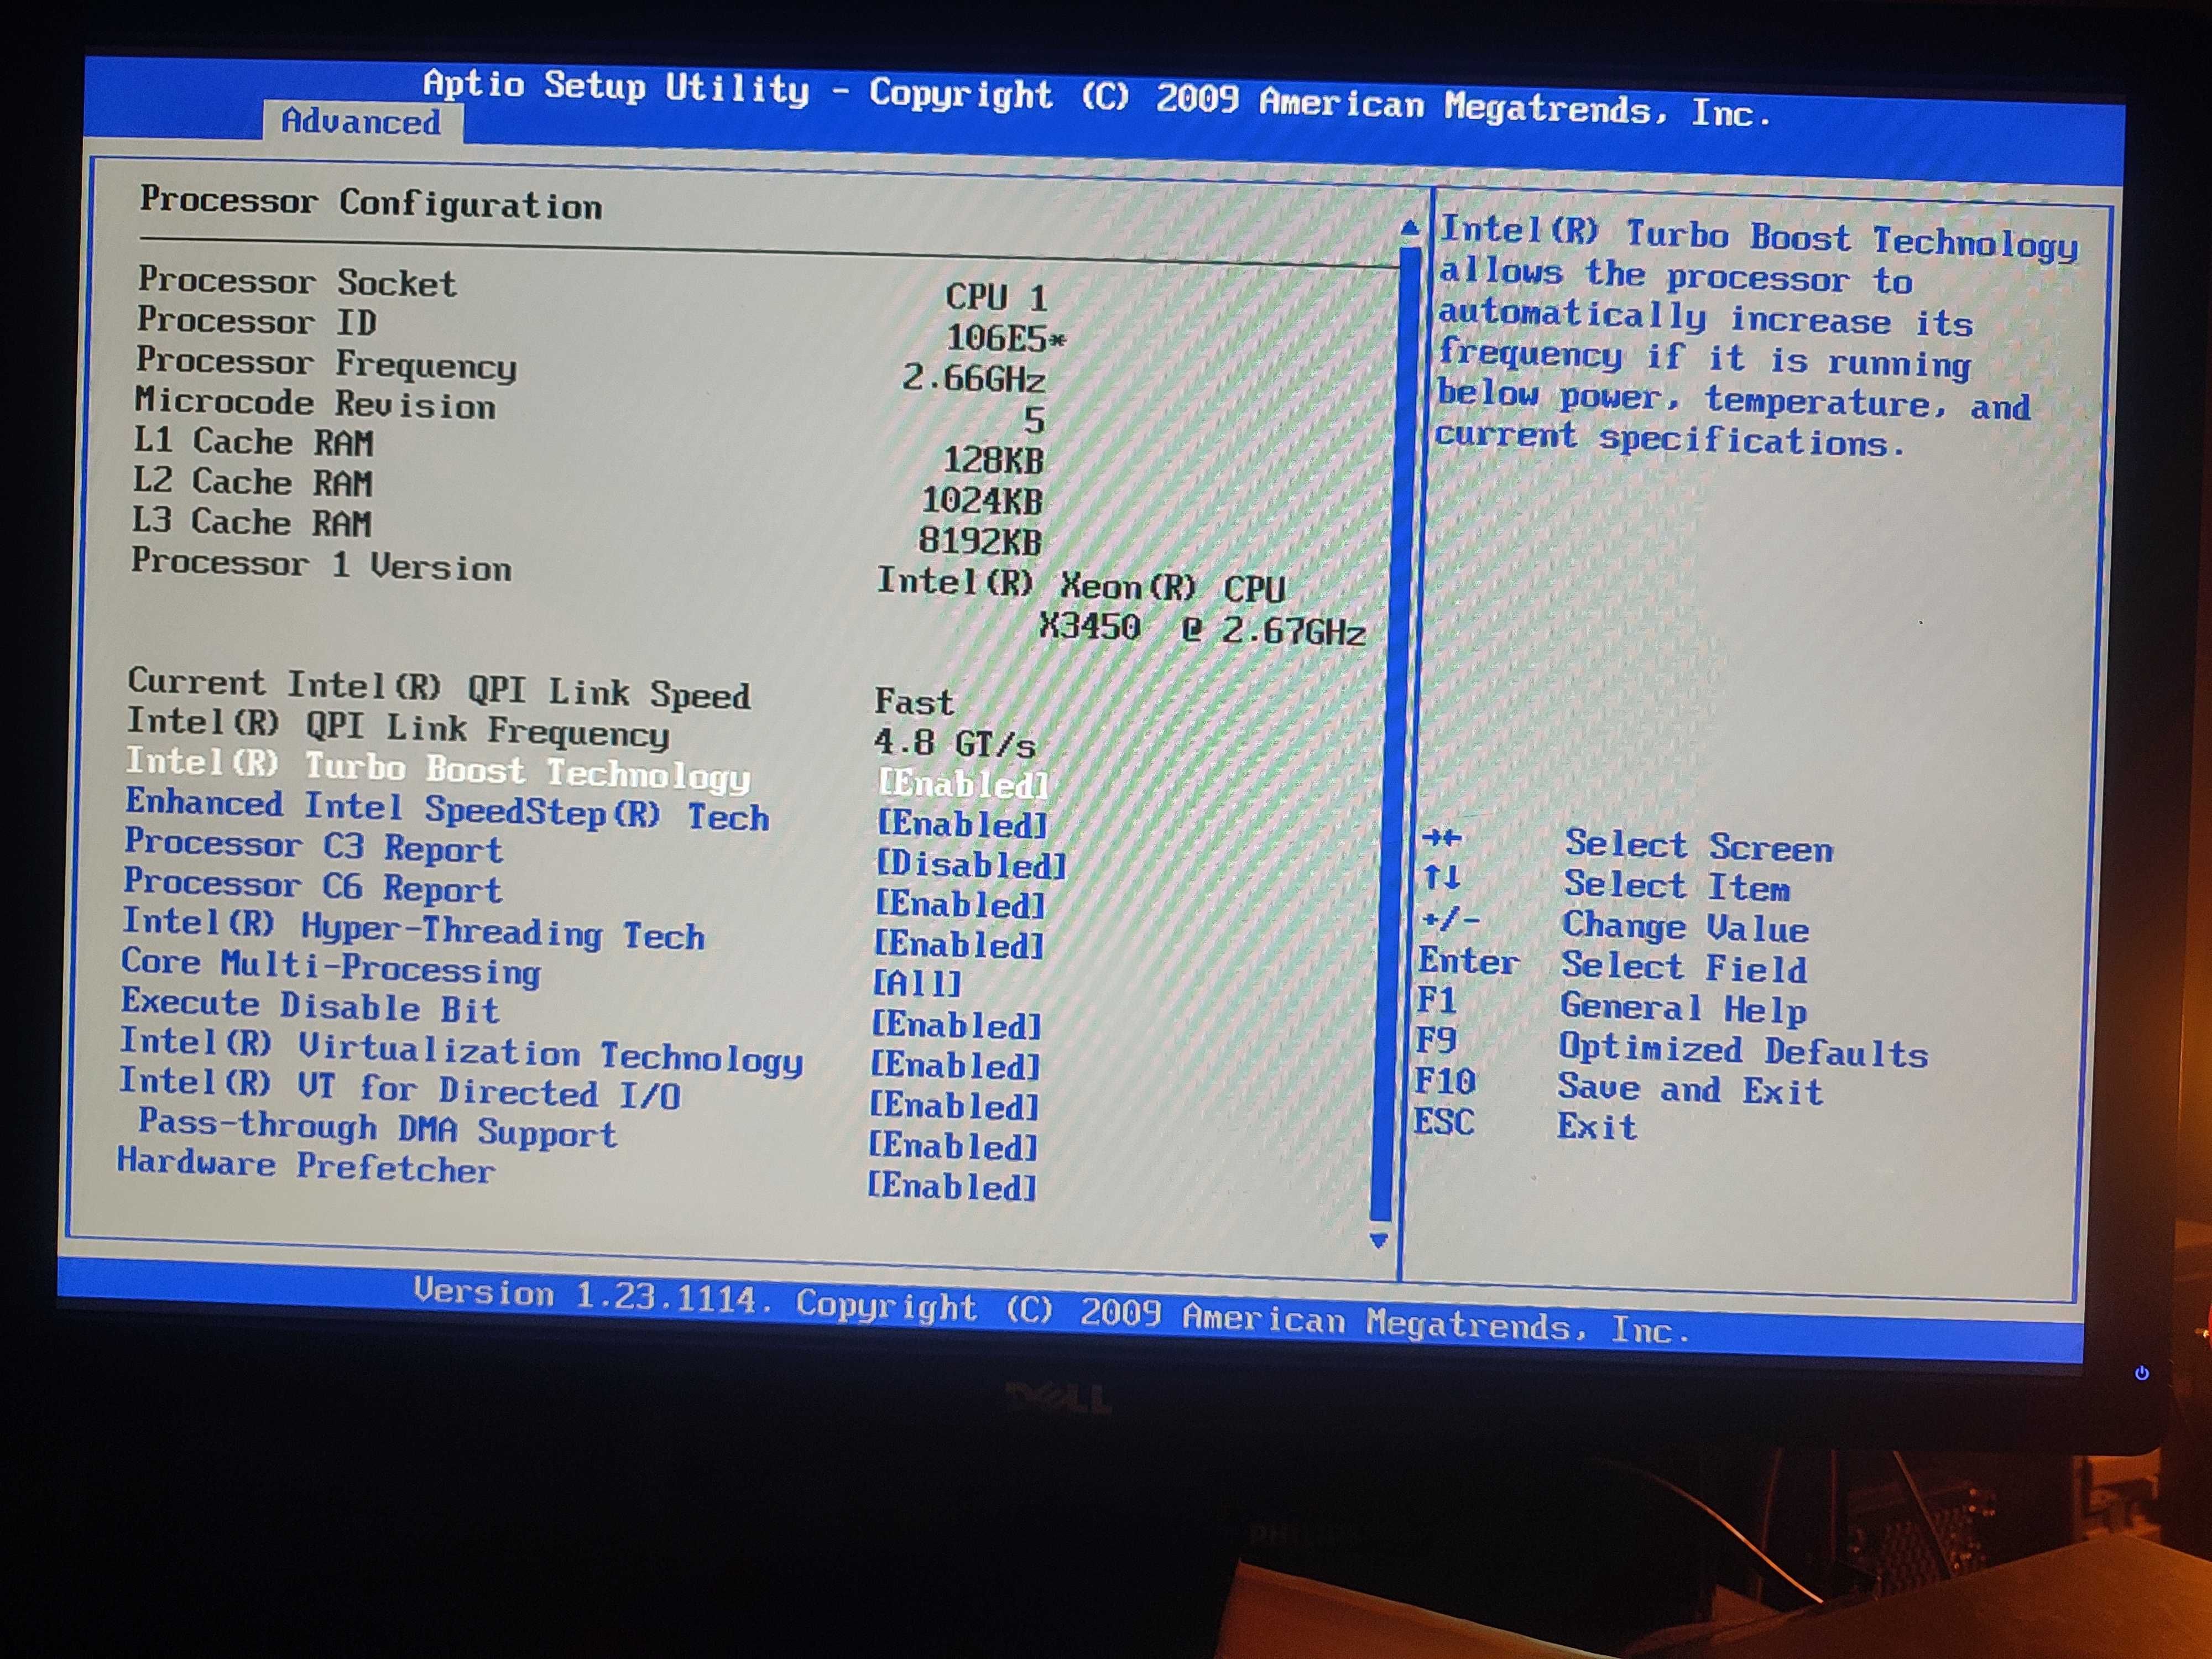Click the +/- Change Value key hint

[1450, 918]
